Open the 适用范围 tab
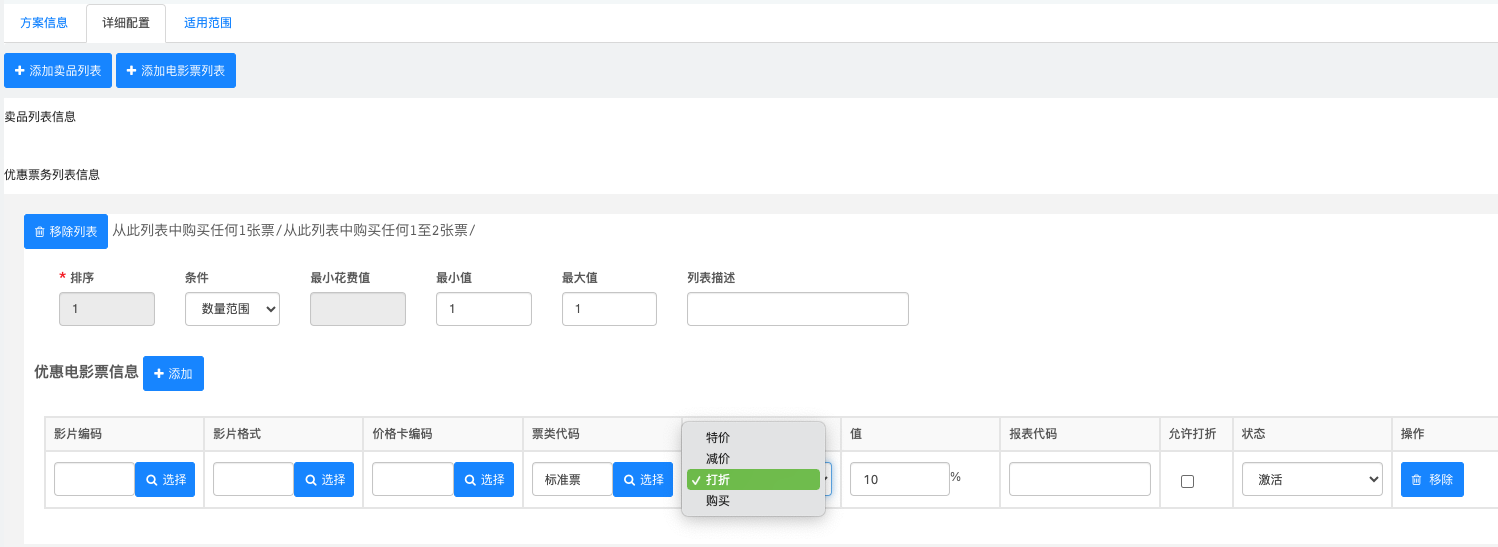This screenshot has height=547, width=1498. click(208, 23)
